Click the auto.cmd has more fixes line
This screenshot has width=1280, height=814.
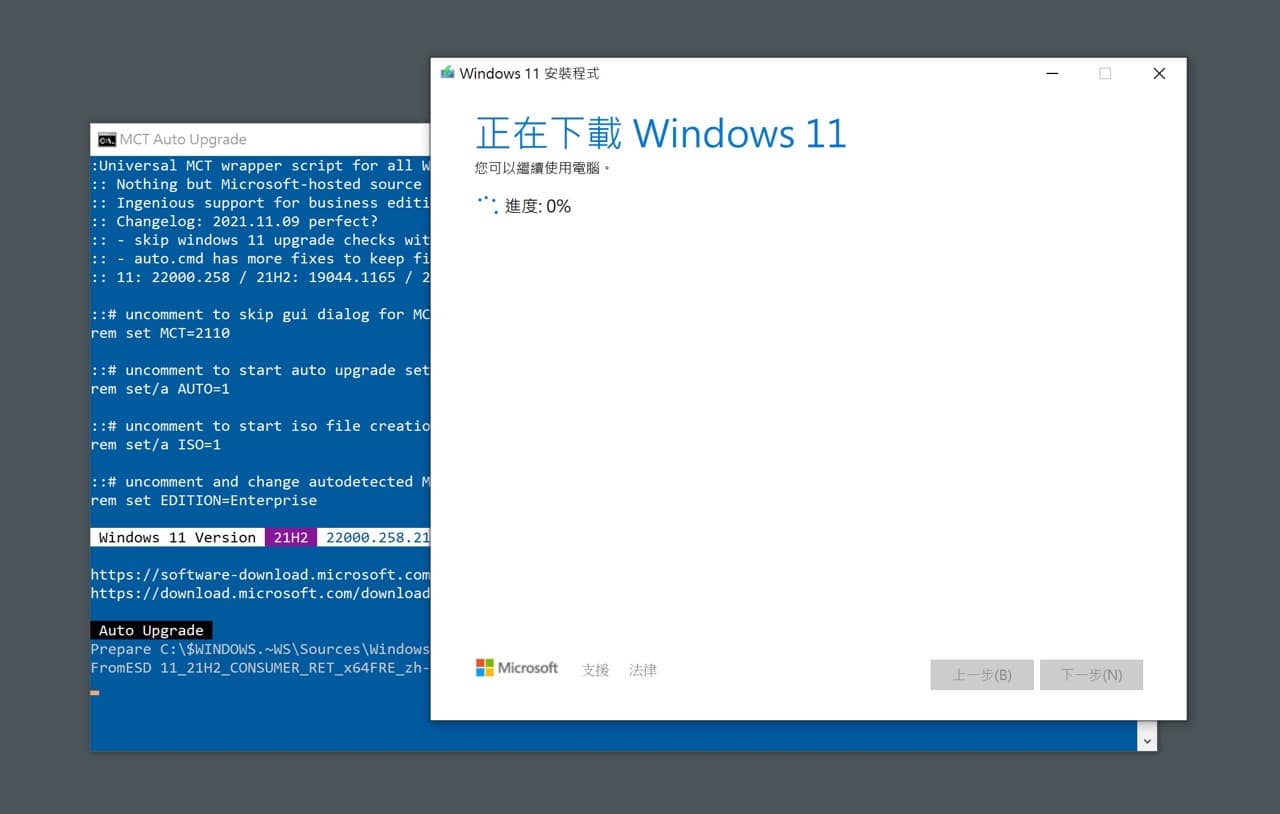coord(260,258)
